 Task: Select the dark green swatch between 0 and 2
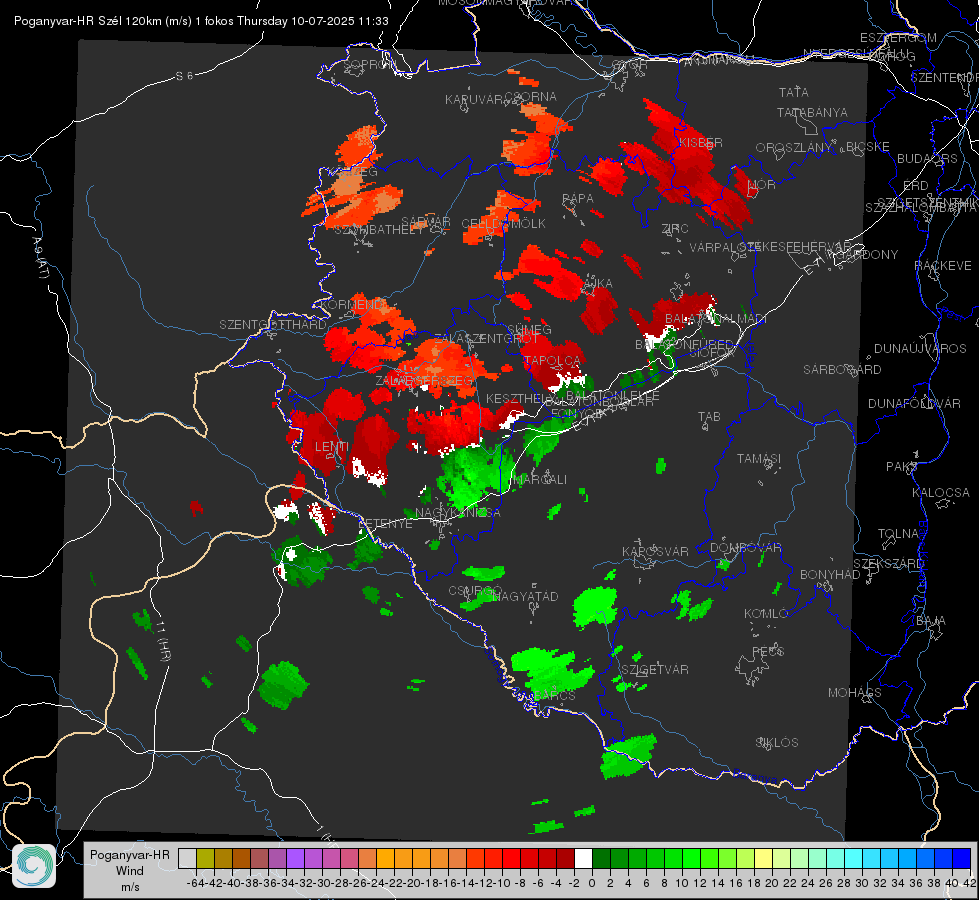point(601,858)
